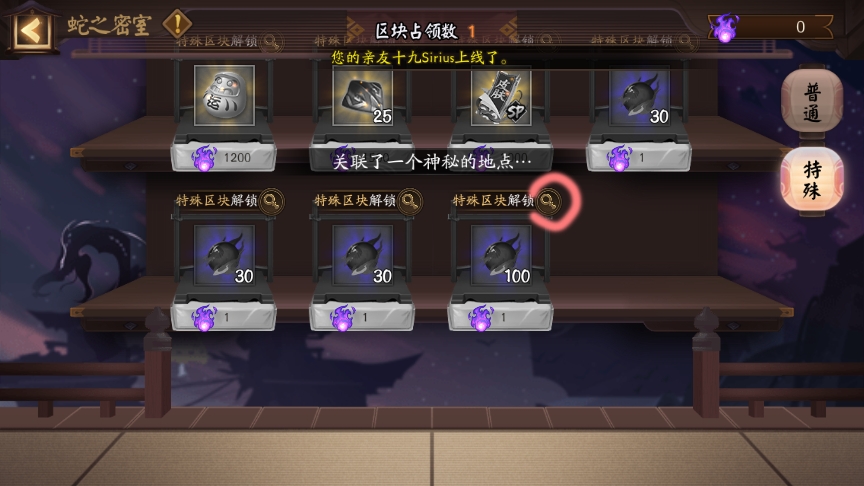Click the purple flame currency icon

coord(725,27)
